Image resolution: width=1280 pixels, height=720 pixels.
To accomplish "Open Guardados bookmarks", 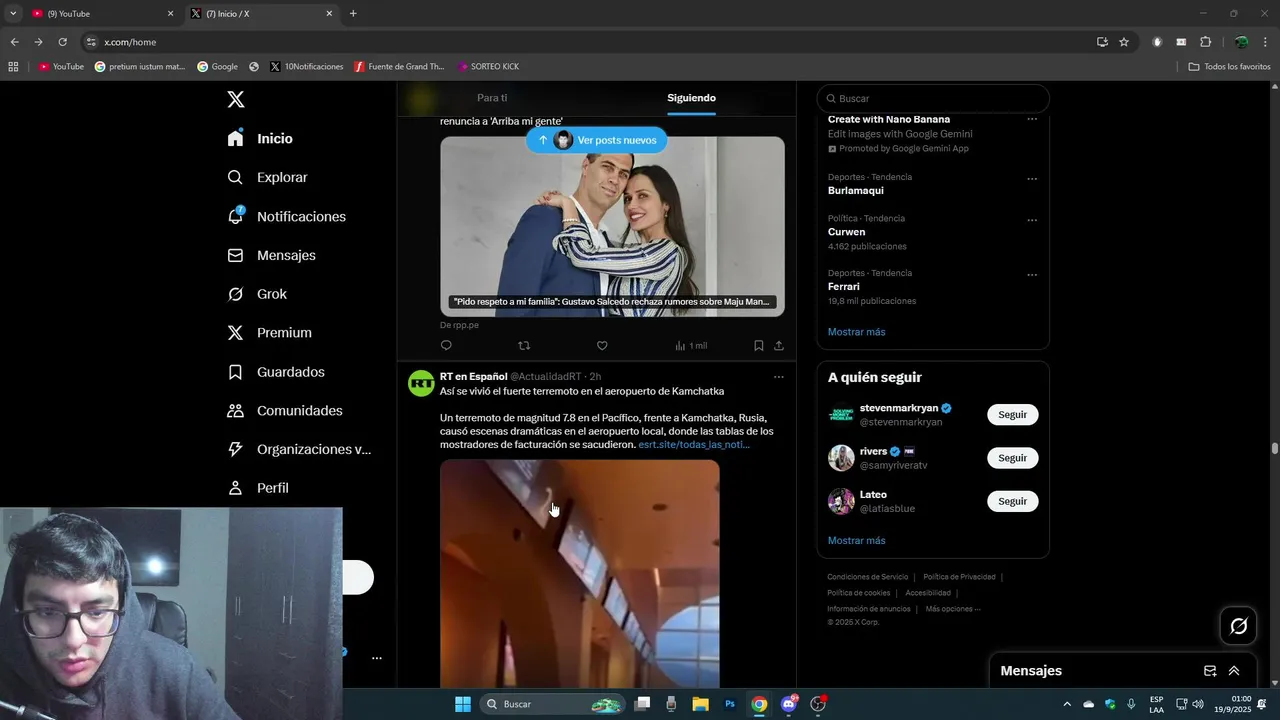I will pyautogui.click(x=276, y=372).
